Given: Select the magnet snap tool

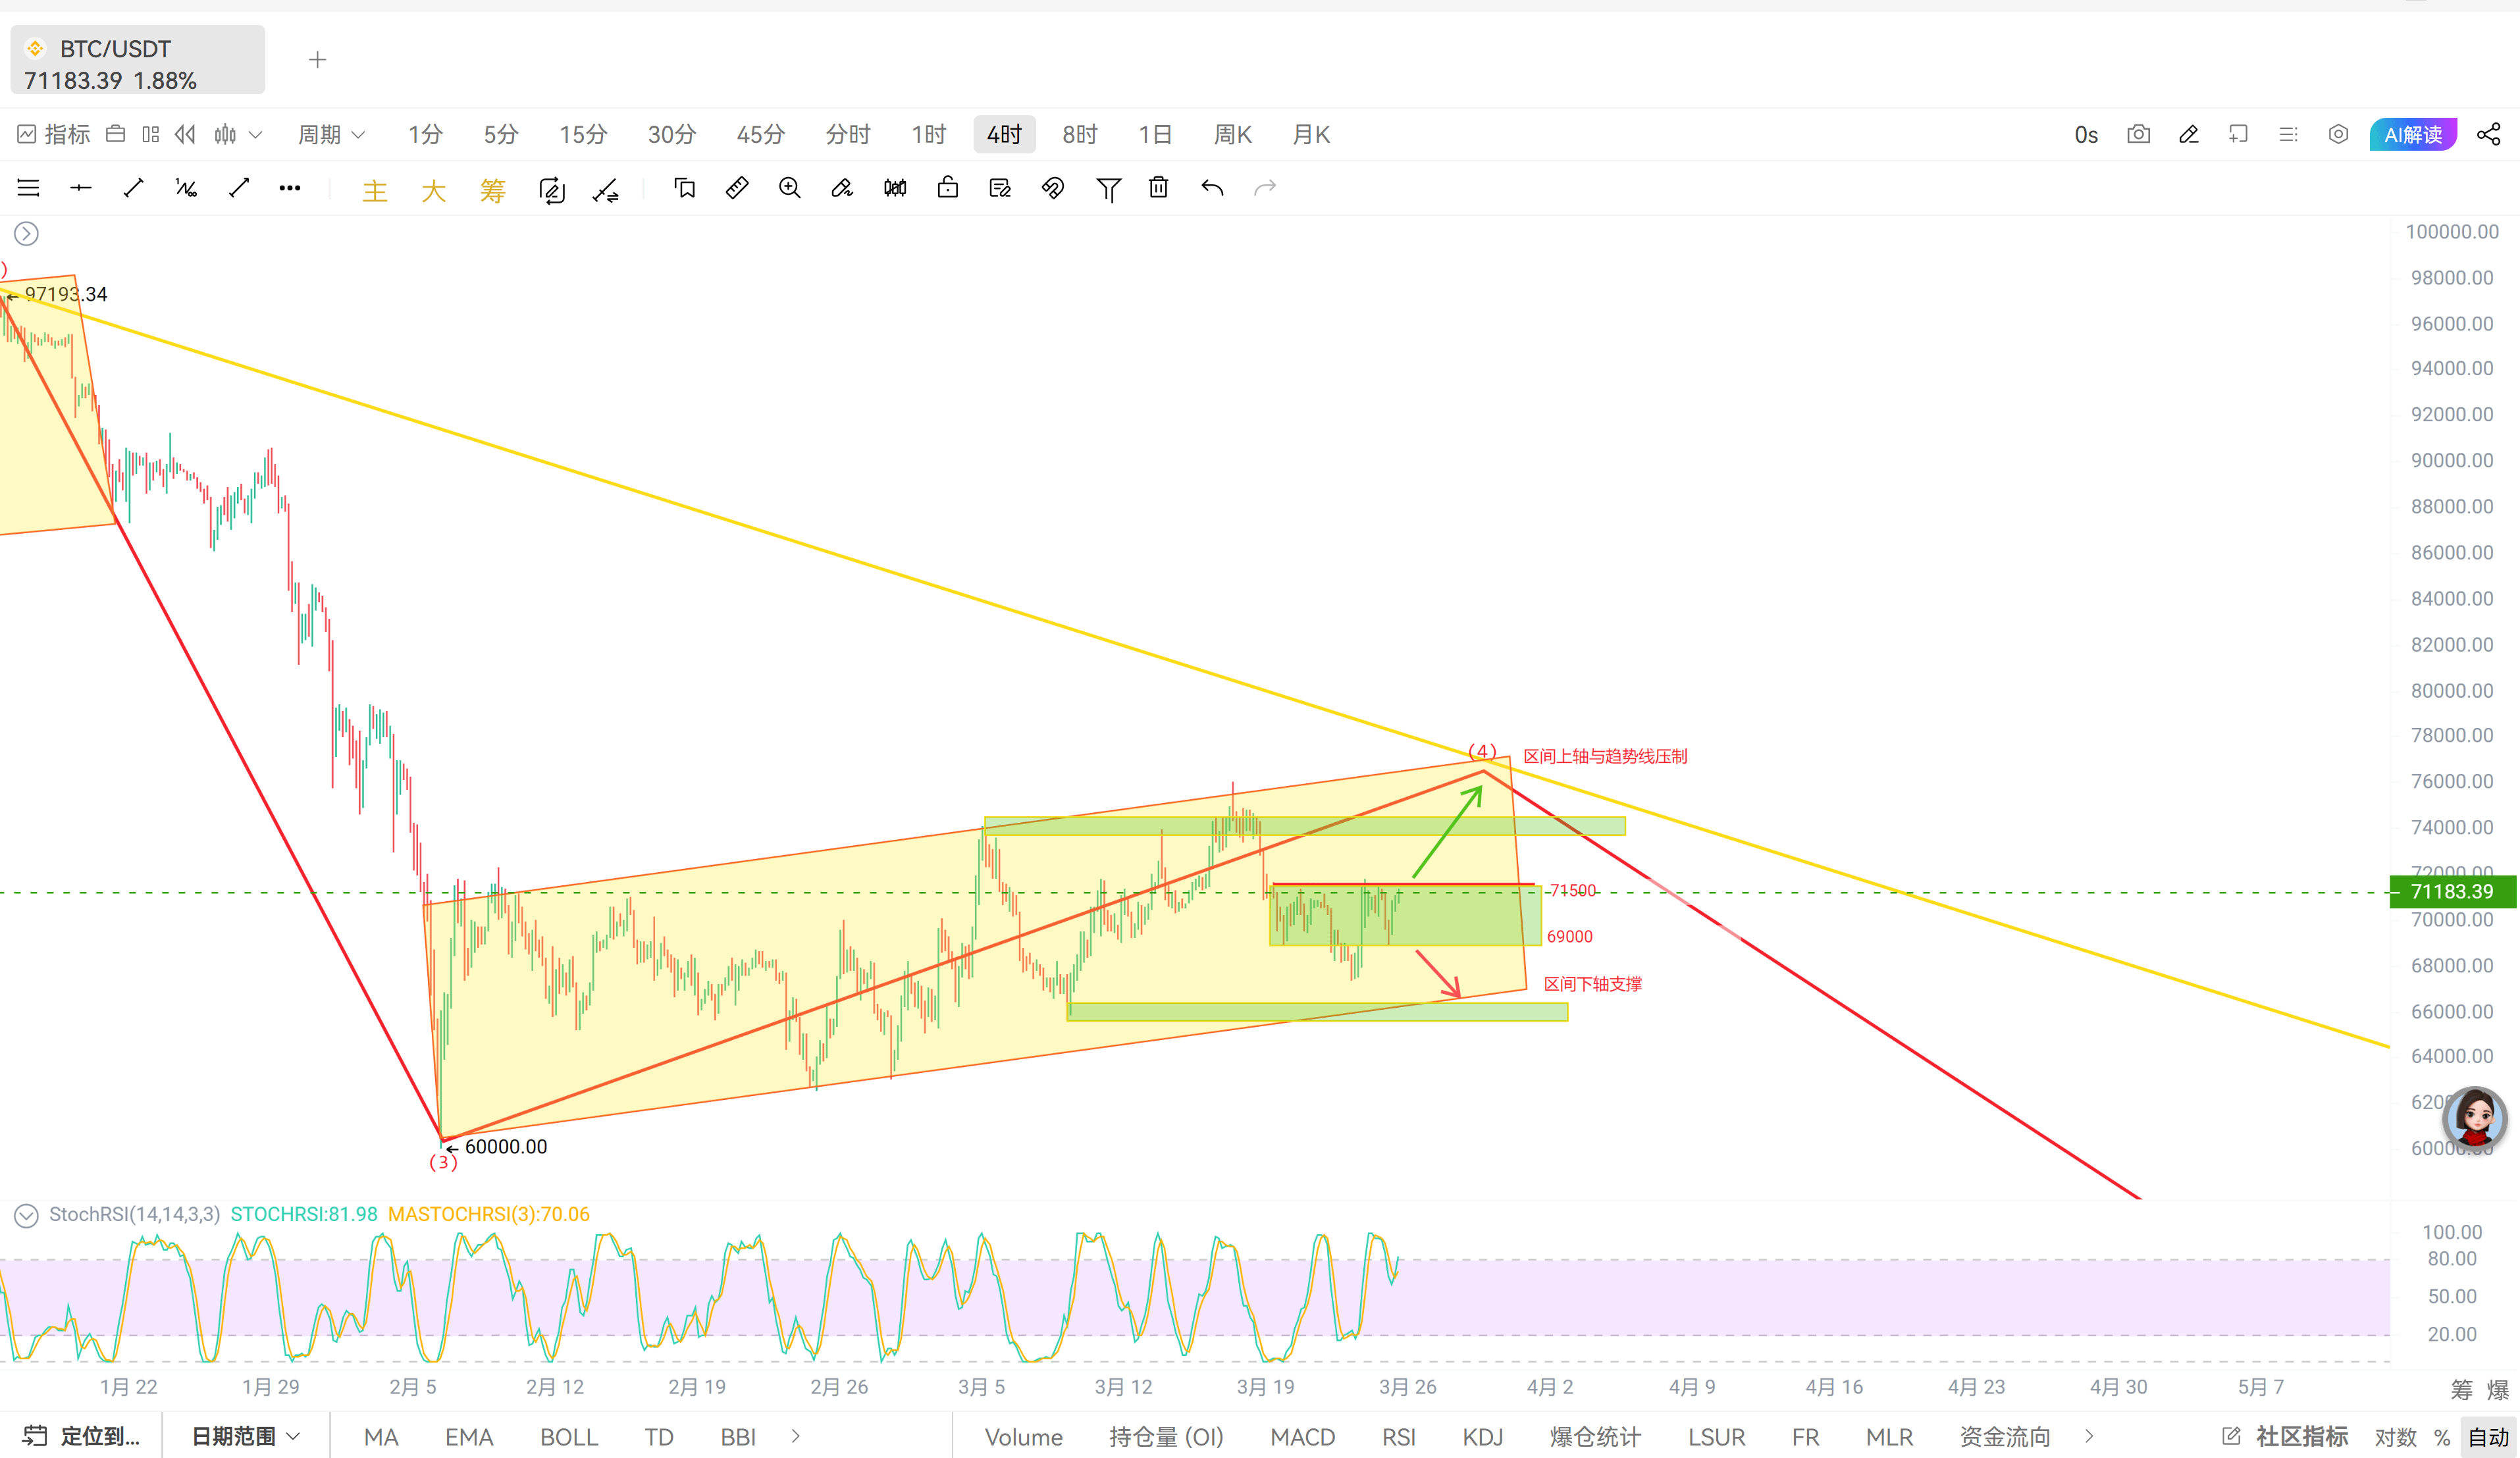Looking at the screenshot, I should [x=1053, y=188].
